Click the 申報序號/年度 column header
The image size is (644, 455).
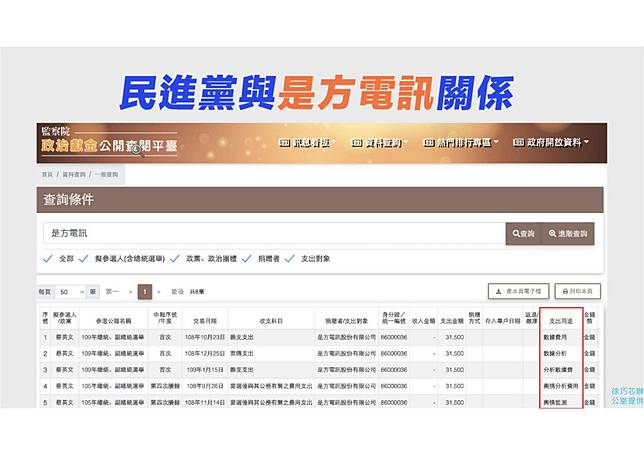pos(165,318)
